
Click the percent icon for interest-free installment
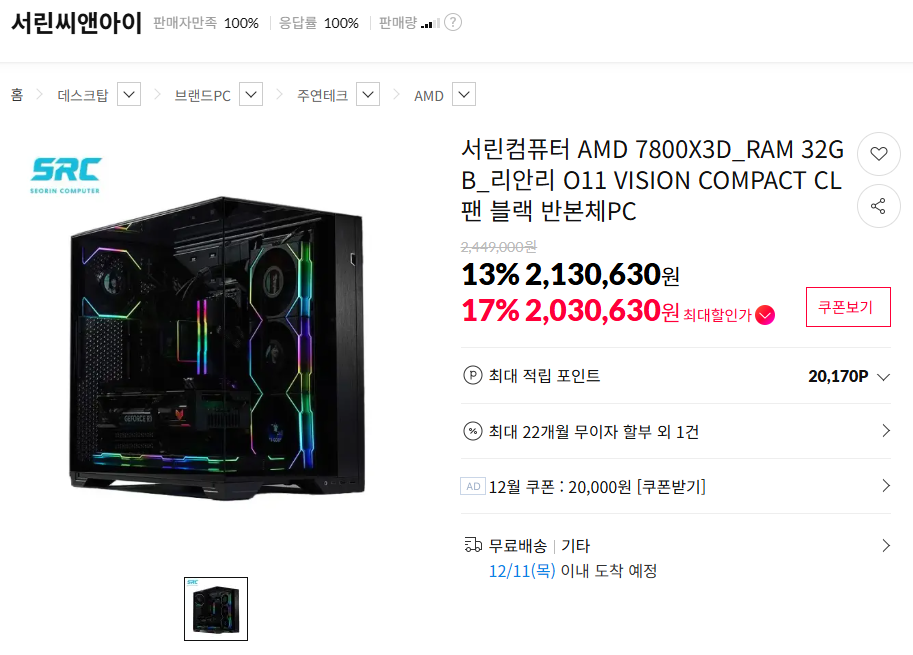click(472, 431)
